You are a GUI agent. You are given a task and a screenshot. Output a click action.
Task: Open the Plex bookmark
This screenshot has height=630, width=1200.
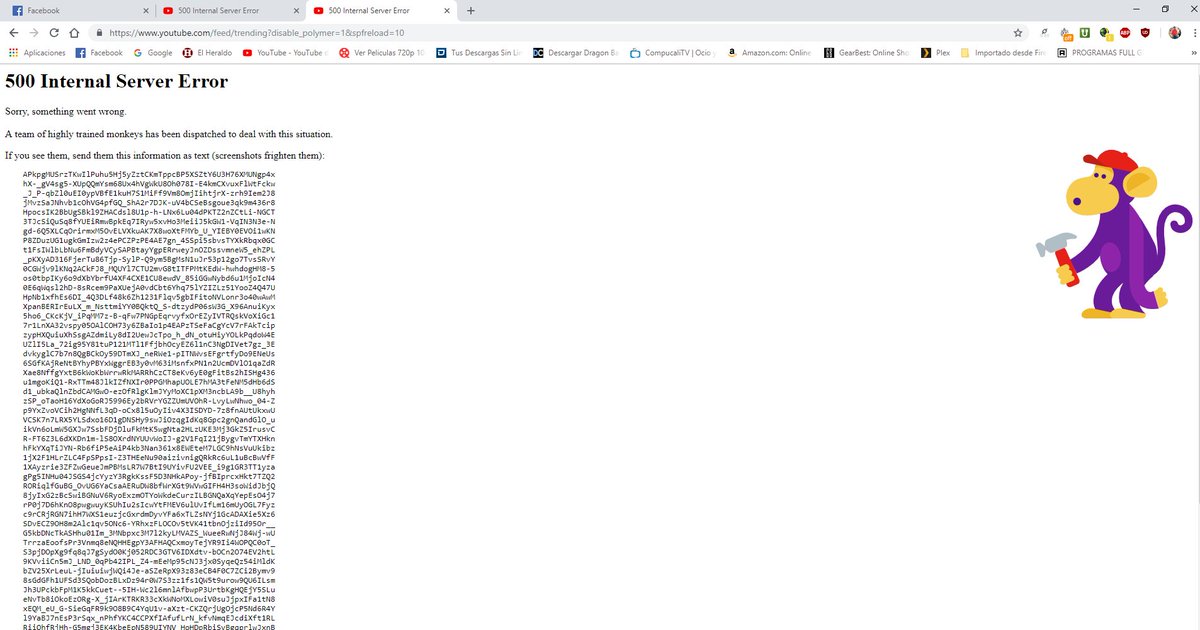936,53
